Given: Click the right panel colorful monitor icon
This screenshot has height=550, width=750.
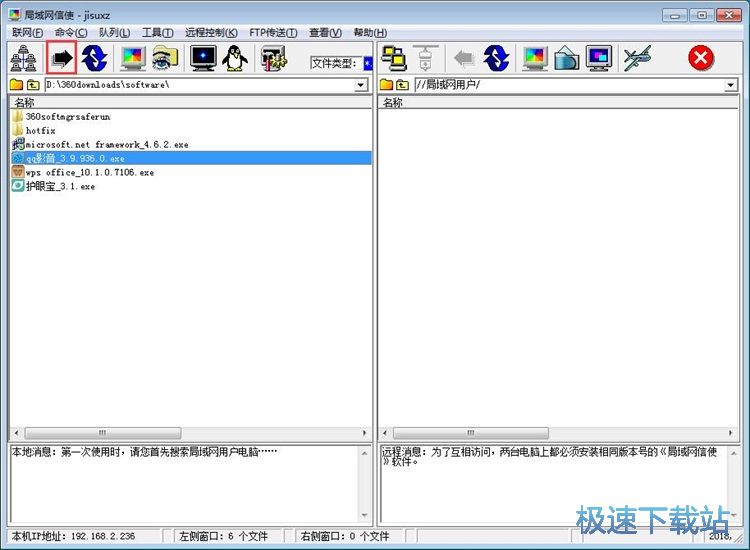Looking at the screenshot, I should click(534, 58).
